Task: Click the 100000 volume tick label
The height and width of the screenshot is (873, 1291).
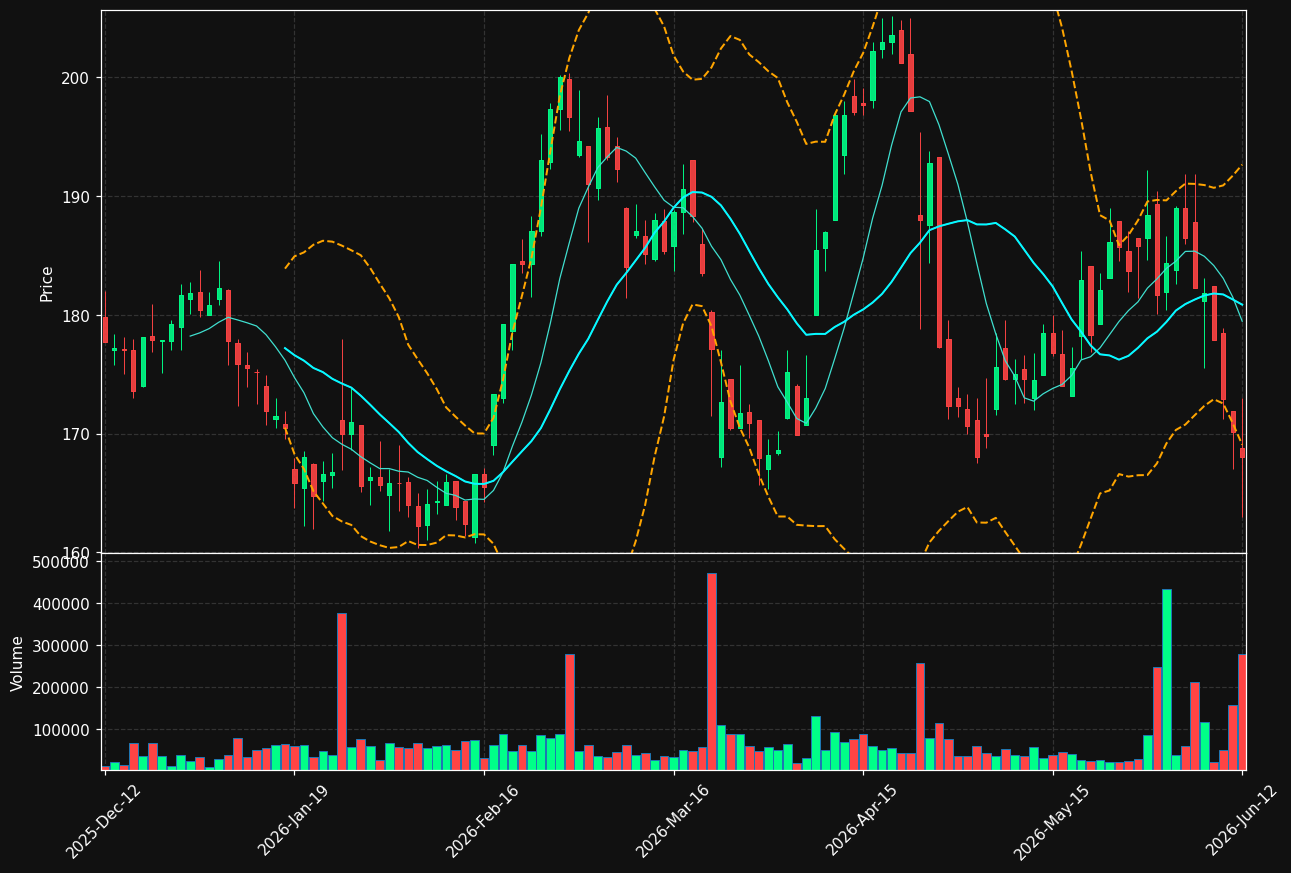Action: click(62, 730)
